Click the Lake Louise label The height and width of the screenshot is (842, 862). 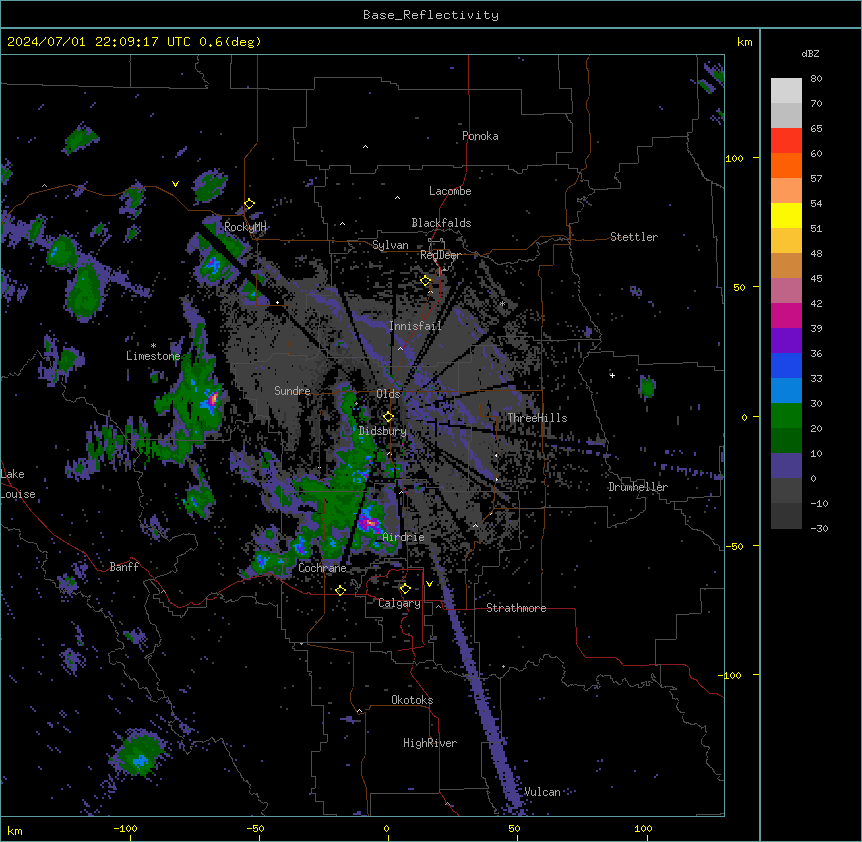pos(18,484)
